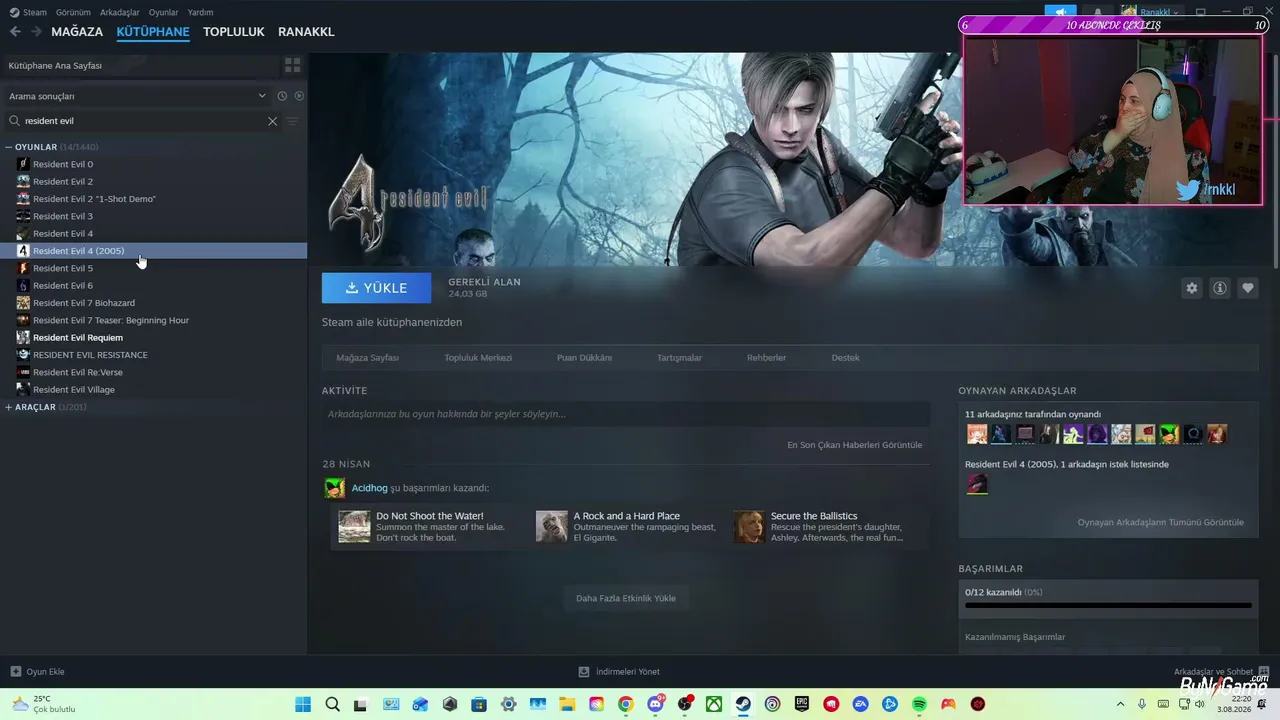Screen dimensions: 1280x720
Task: Expand the ARAÇLAR category
Action: (x=9, y=407)
